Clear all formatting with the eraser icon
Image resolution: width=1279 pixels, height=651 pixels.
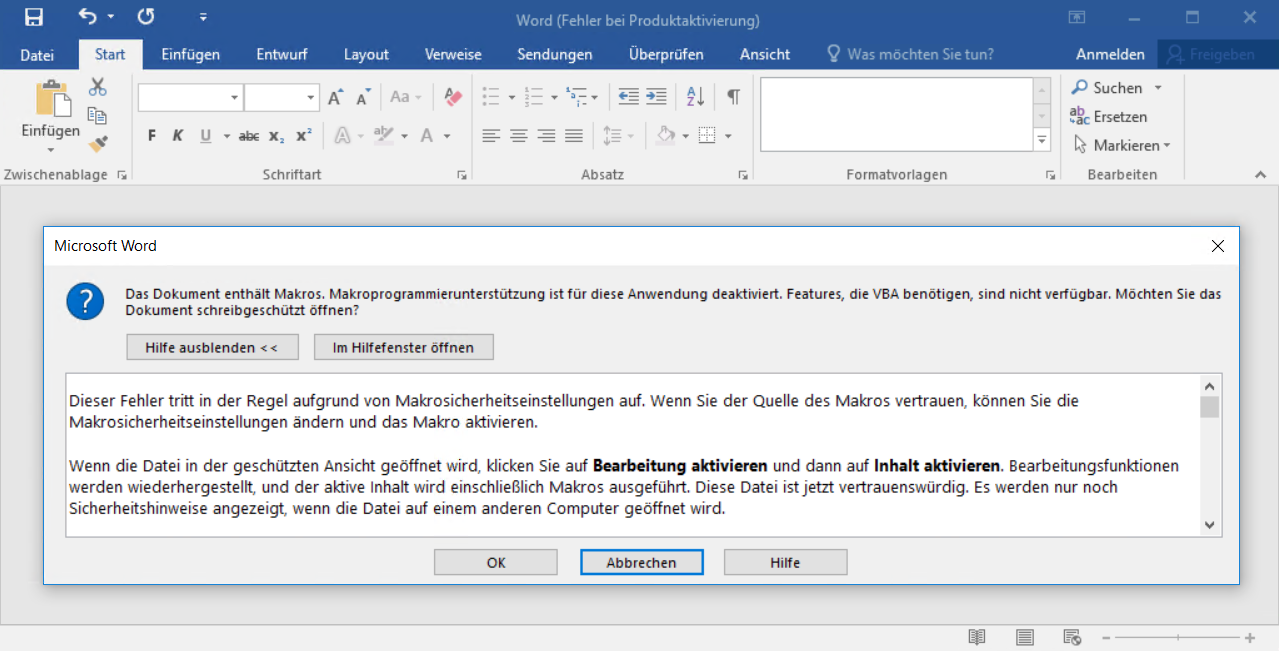point(453,97)
